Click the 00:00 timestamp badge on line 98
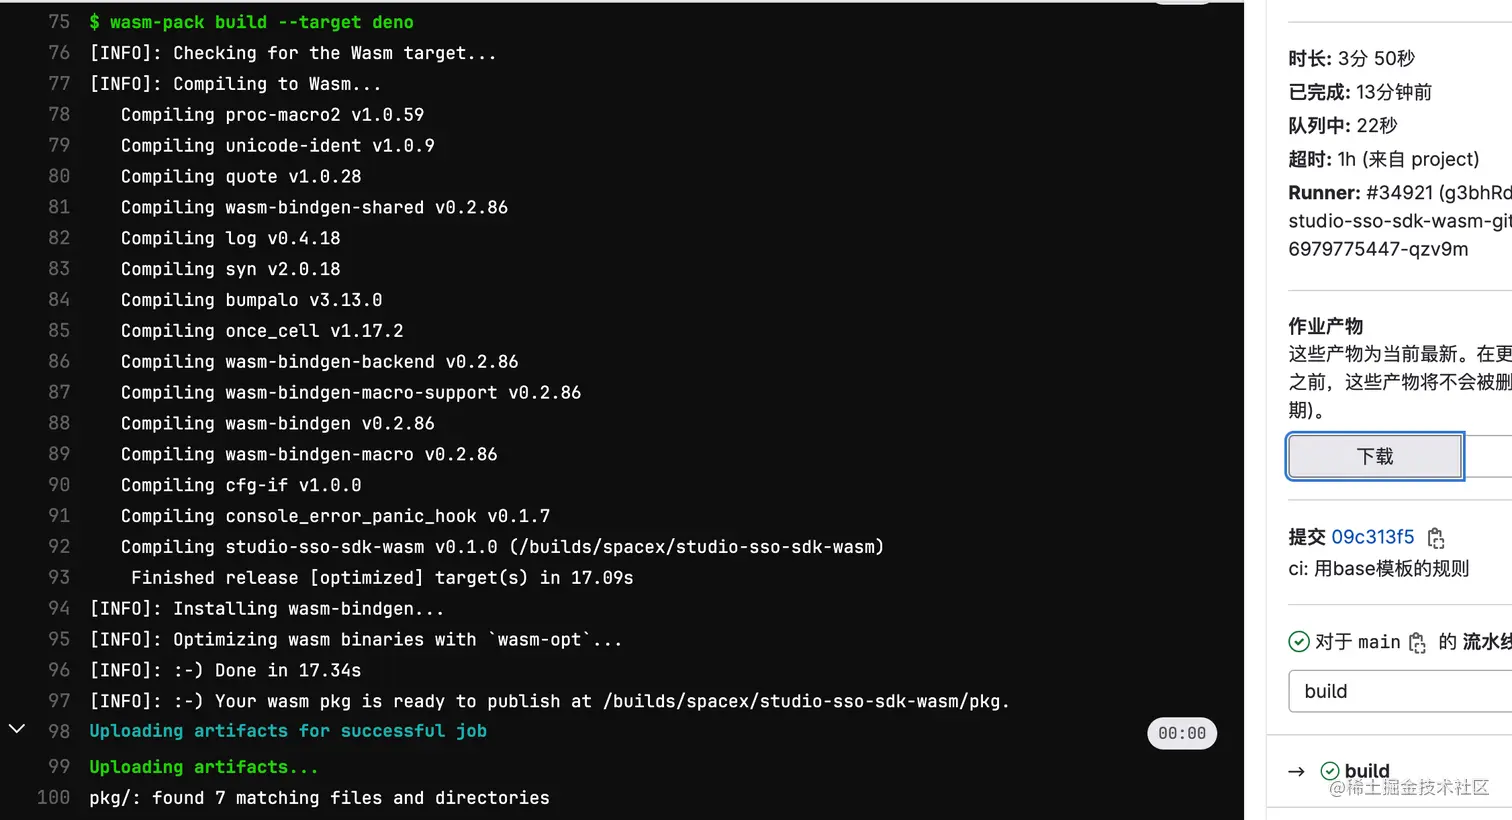 click(x=1182, y=733)
